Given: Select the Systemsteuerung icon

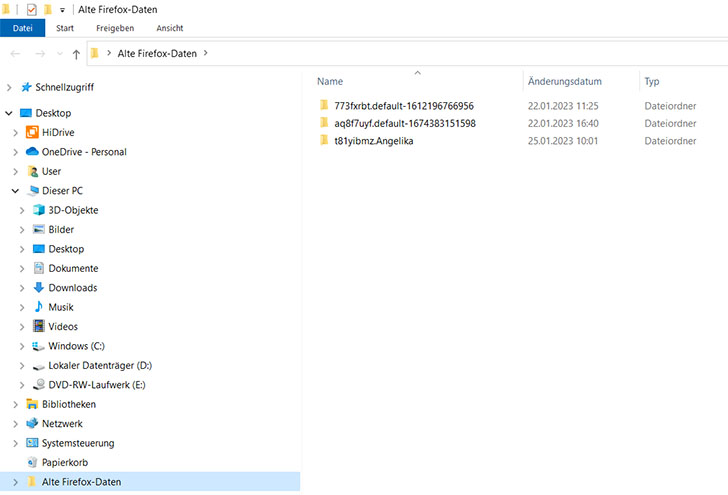Looking at the screenshot, I should click(x=32, y=443).
